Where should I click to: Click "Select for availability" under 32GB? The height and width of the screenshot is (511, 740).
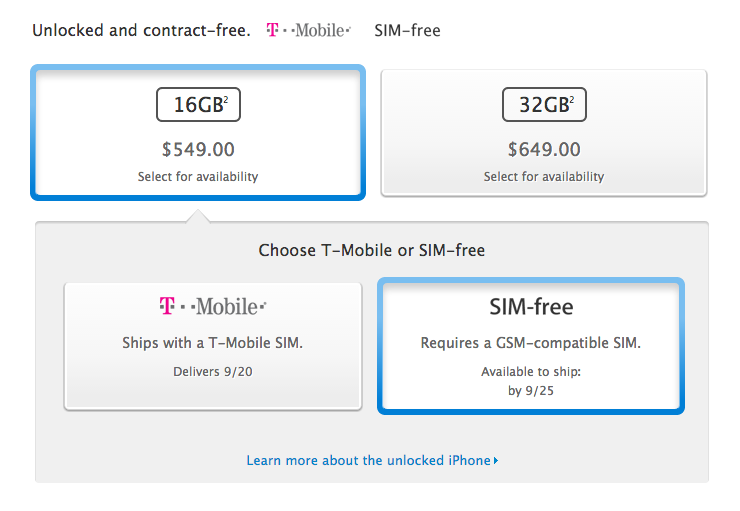[x=544, y=177]
